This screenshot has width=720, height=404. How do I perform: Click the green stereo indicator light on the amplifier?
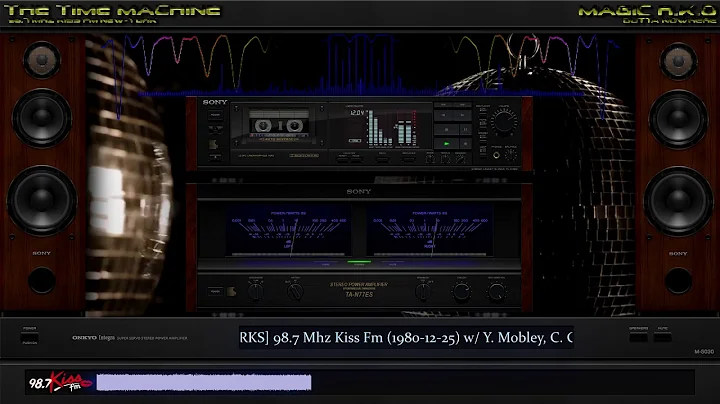click(359, 262)
